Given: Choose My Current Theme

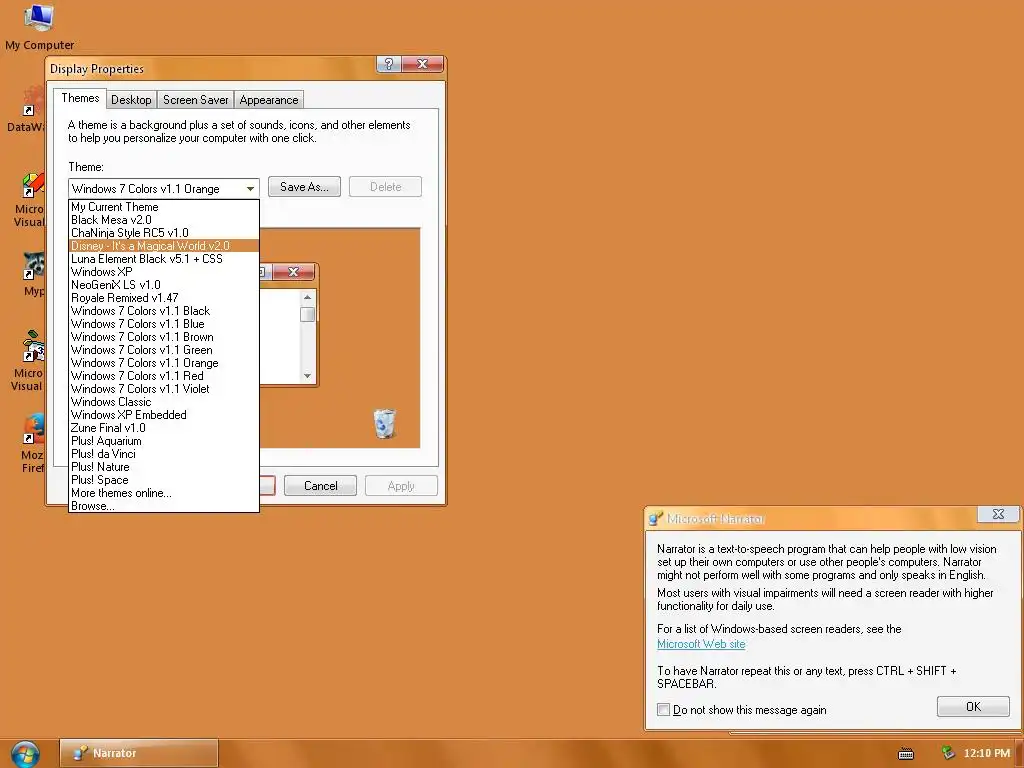Looking at the screenshot, I should coord(164,207).
